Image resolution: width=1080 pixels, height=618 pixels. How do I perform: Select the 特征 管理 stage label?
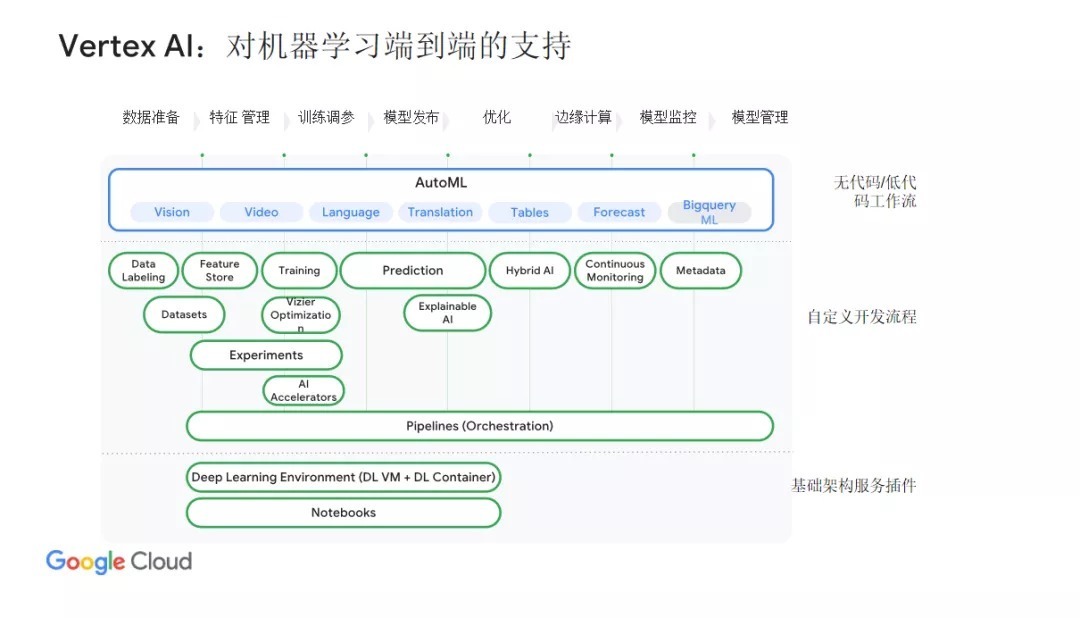point(240,117)
